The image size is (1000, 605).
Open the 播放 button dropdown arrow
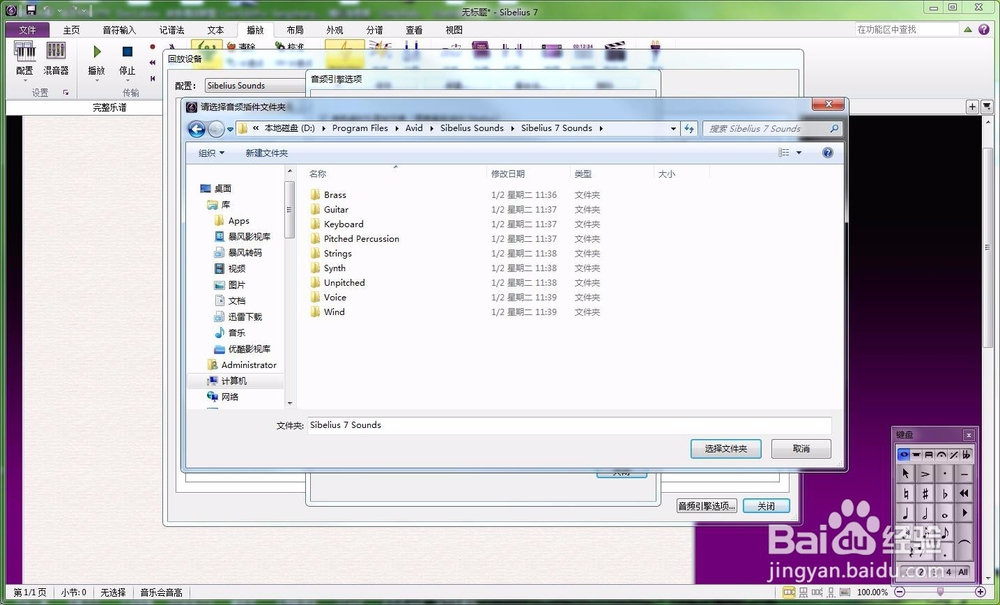[x=97, y=80]
